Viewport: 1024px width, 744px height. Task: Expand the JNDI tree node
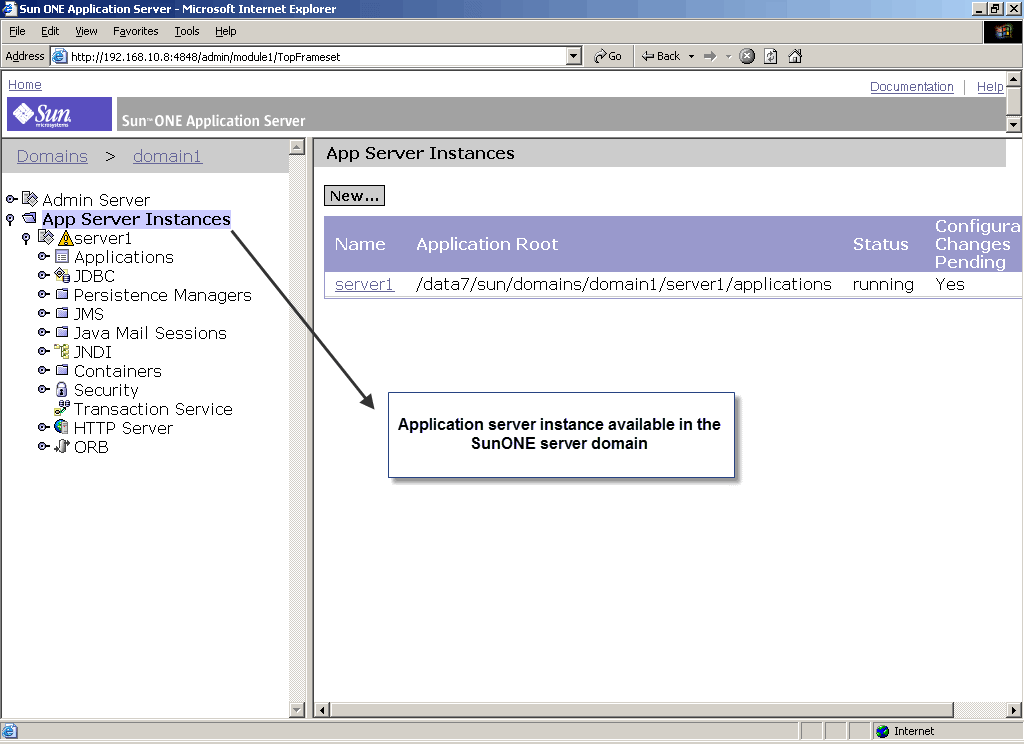43,351
